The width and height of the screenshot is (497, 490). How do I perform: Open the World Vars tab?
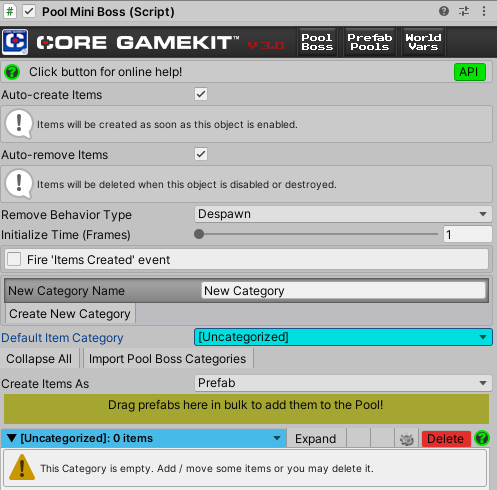coord(423,42)
